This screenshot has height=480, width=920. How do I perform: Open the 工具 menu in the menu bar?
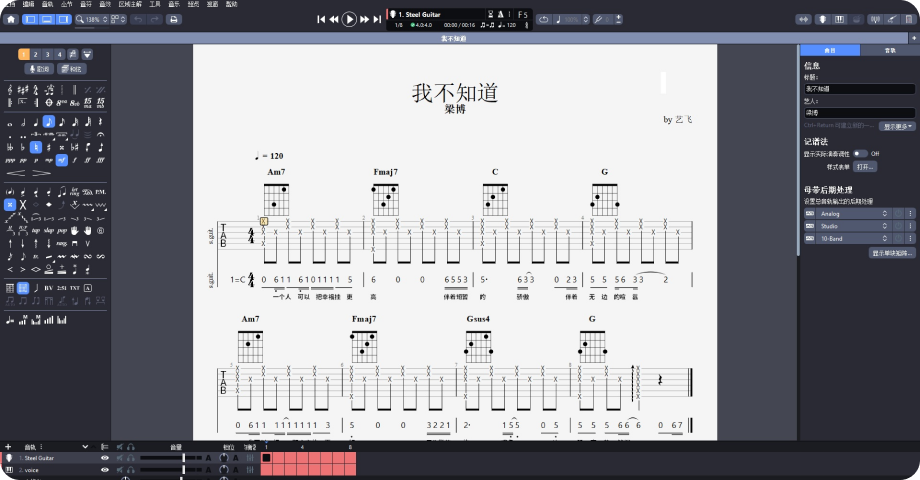[x=154, y=4]
